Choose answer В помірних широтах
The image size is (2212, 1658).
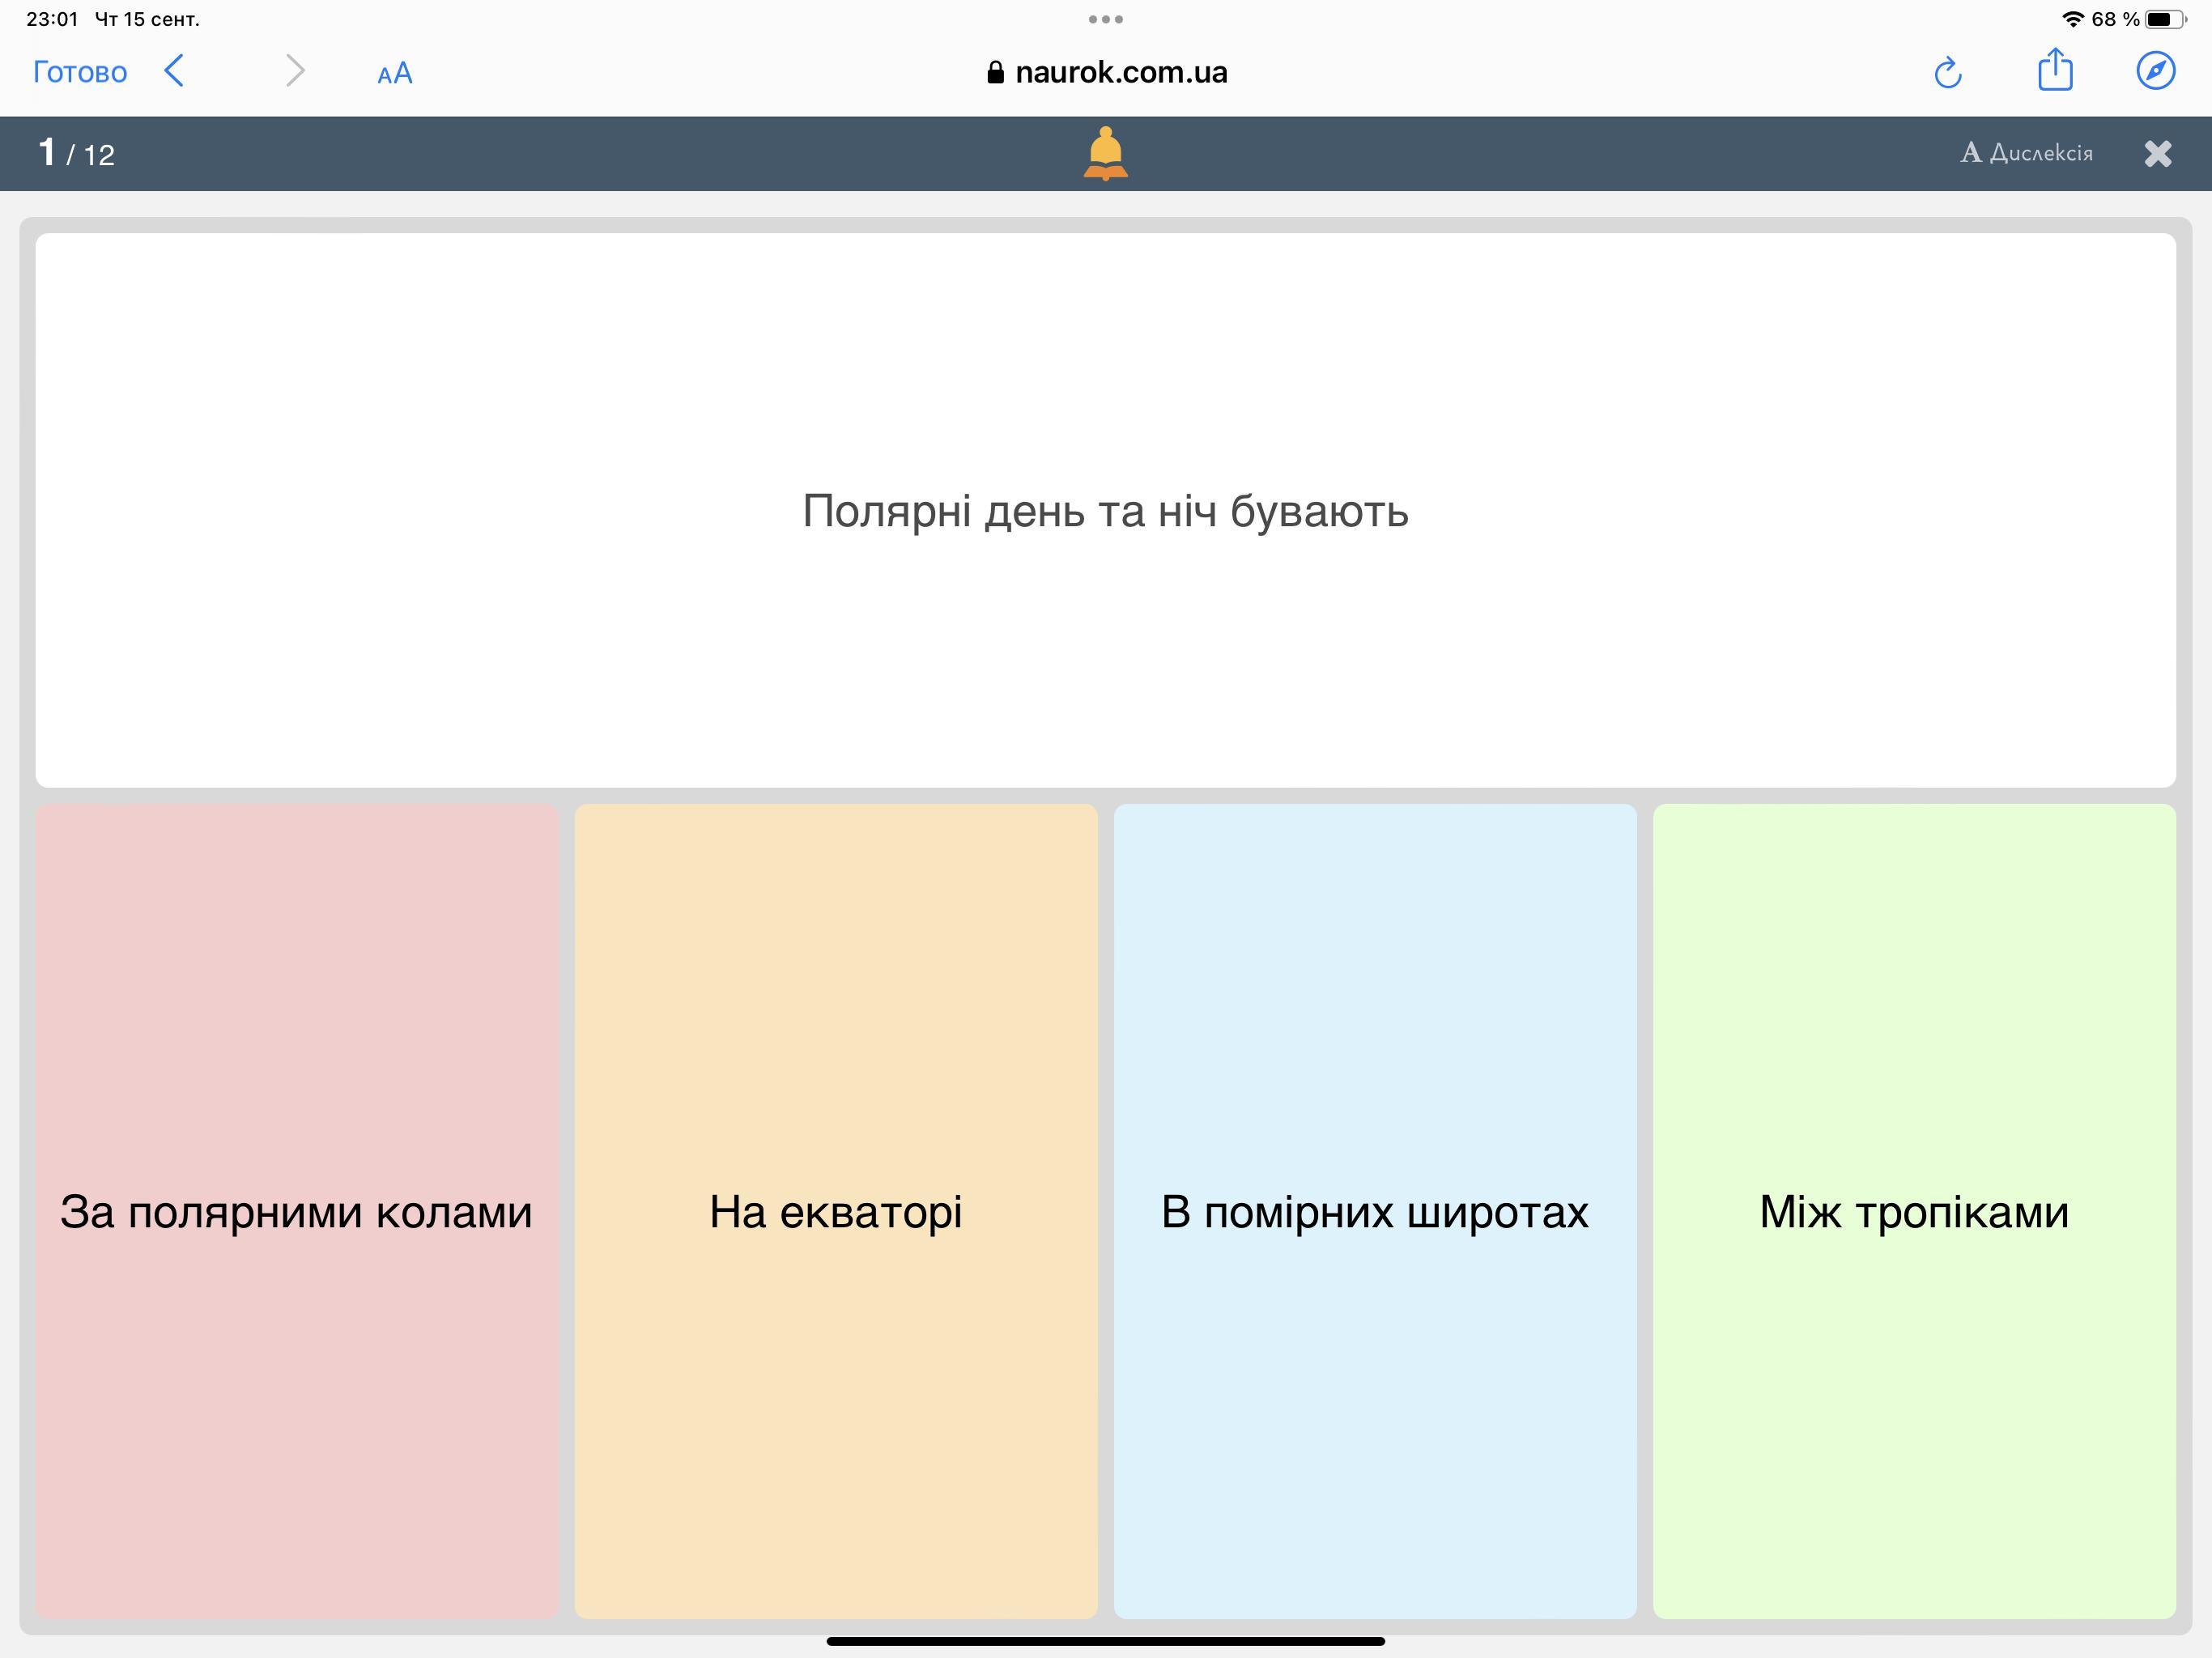[1375, 1211]
